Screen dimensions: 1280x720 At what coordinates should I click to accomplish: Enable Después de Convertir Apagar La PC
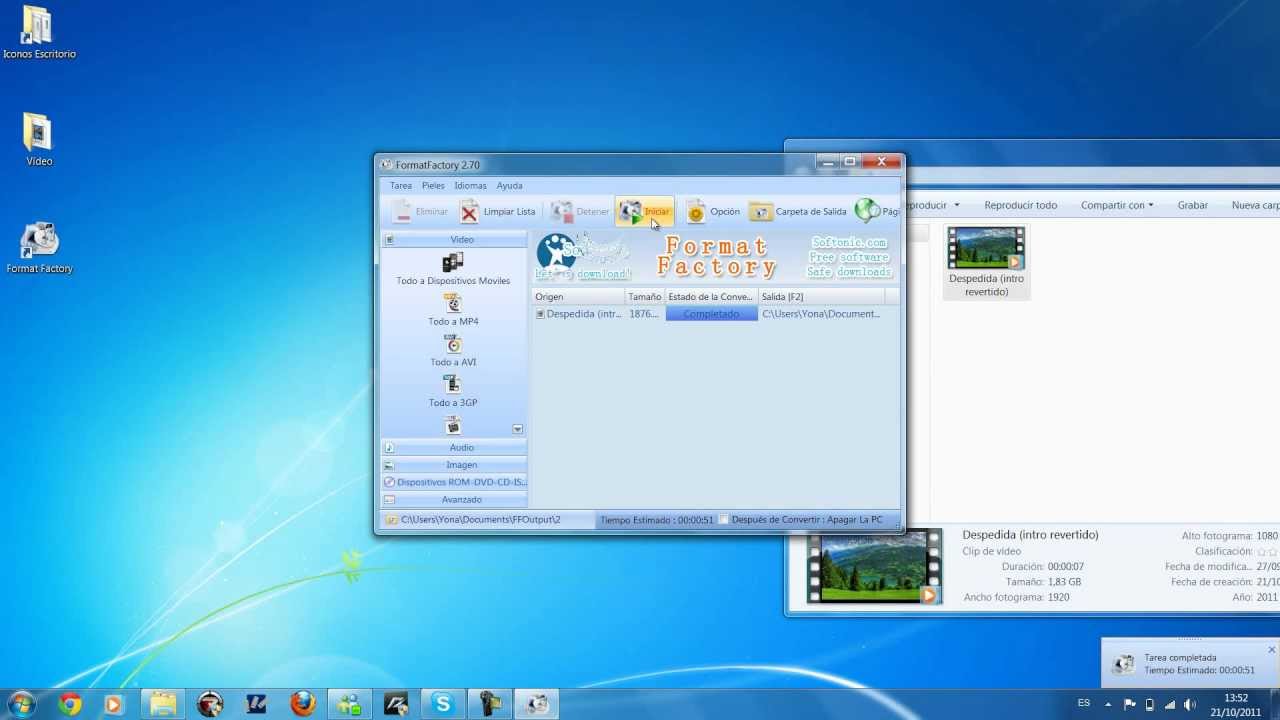725,520
